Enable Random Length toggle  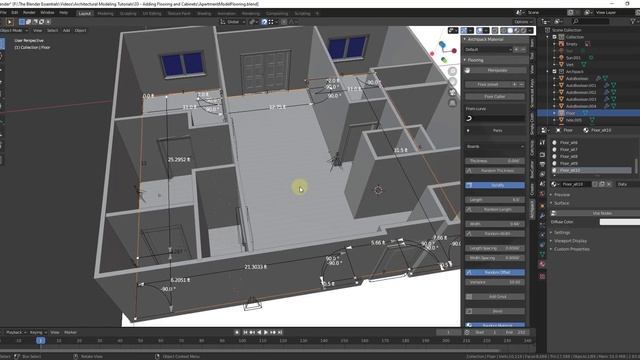[x=495, y=209]
